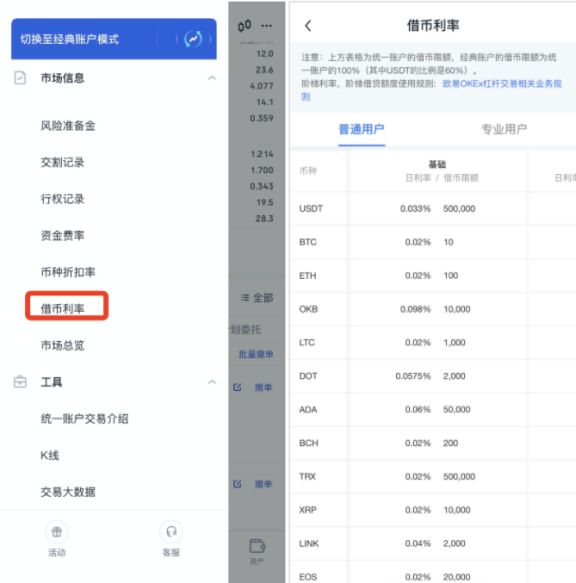Click the first 撤单 edit icon
Screen dimensions: 576x583
coord(237,387)
